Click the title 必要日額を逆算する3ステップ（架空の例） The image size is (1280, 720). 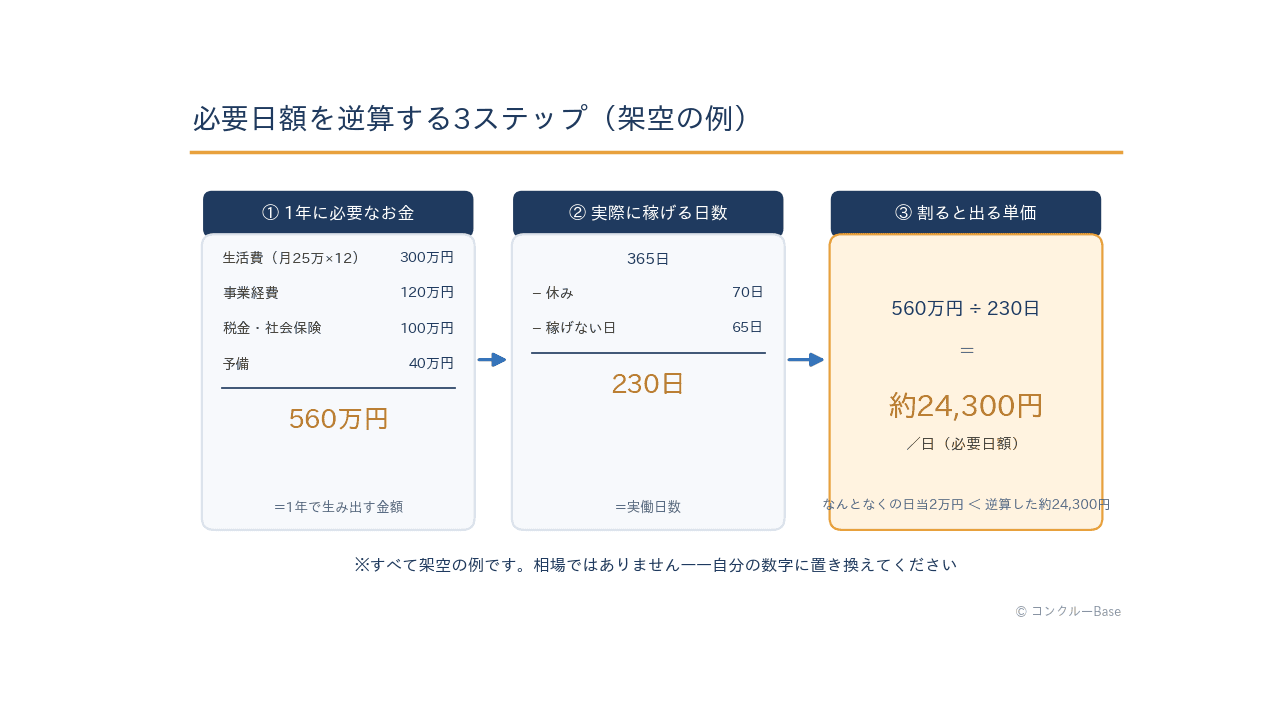tap(470, 118)
